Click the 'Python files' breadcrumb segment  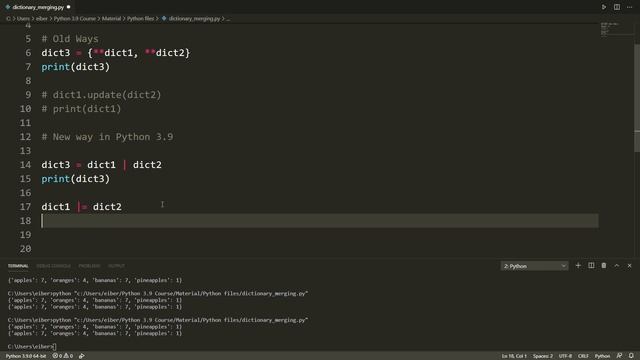[x=140, y=19]
